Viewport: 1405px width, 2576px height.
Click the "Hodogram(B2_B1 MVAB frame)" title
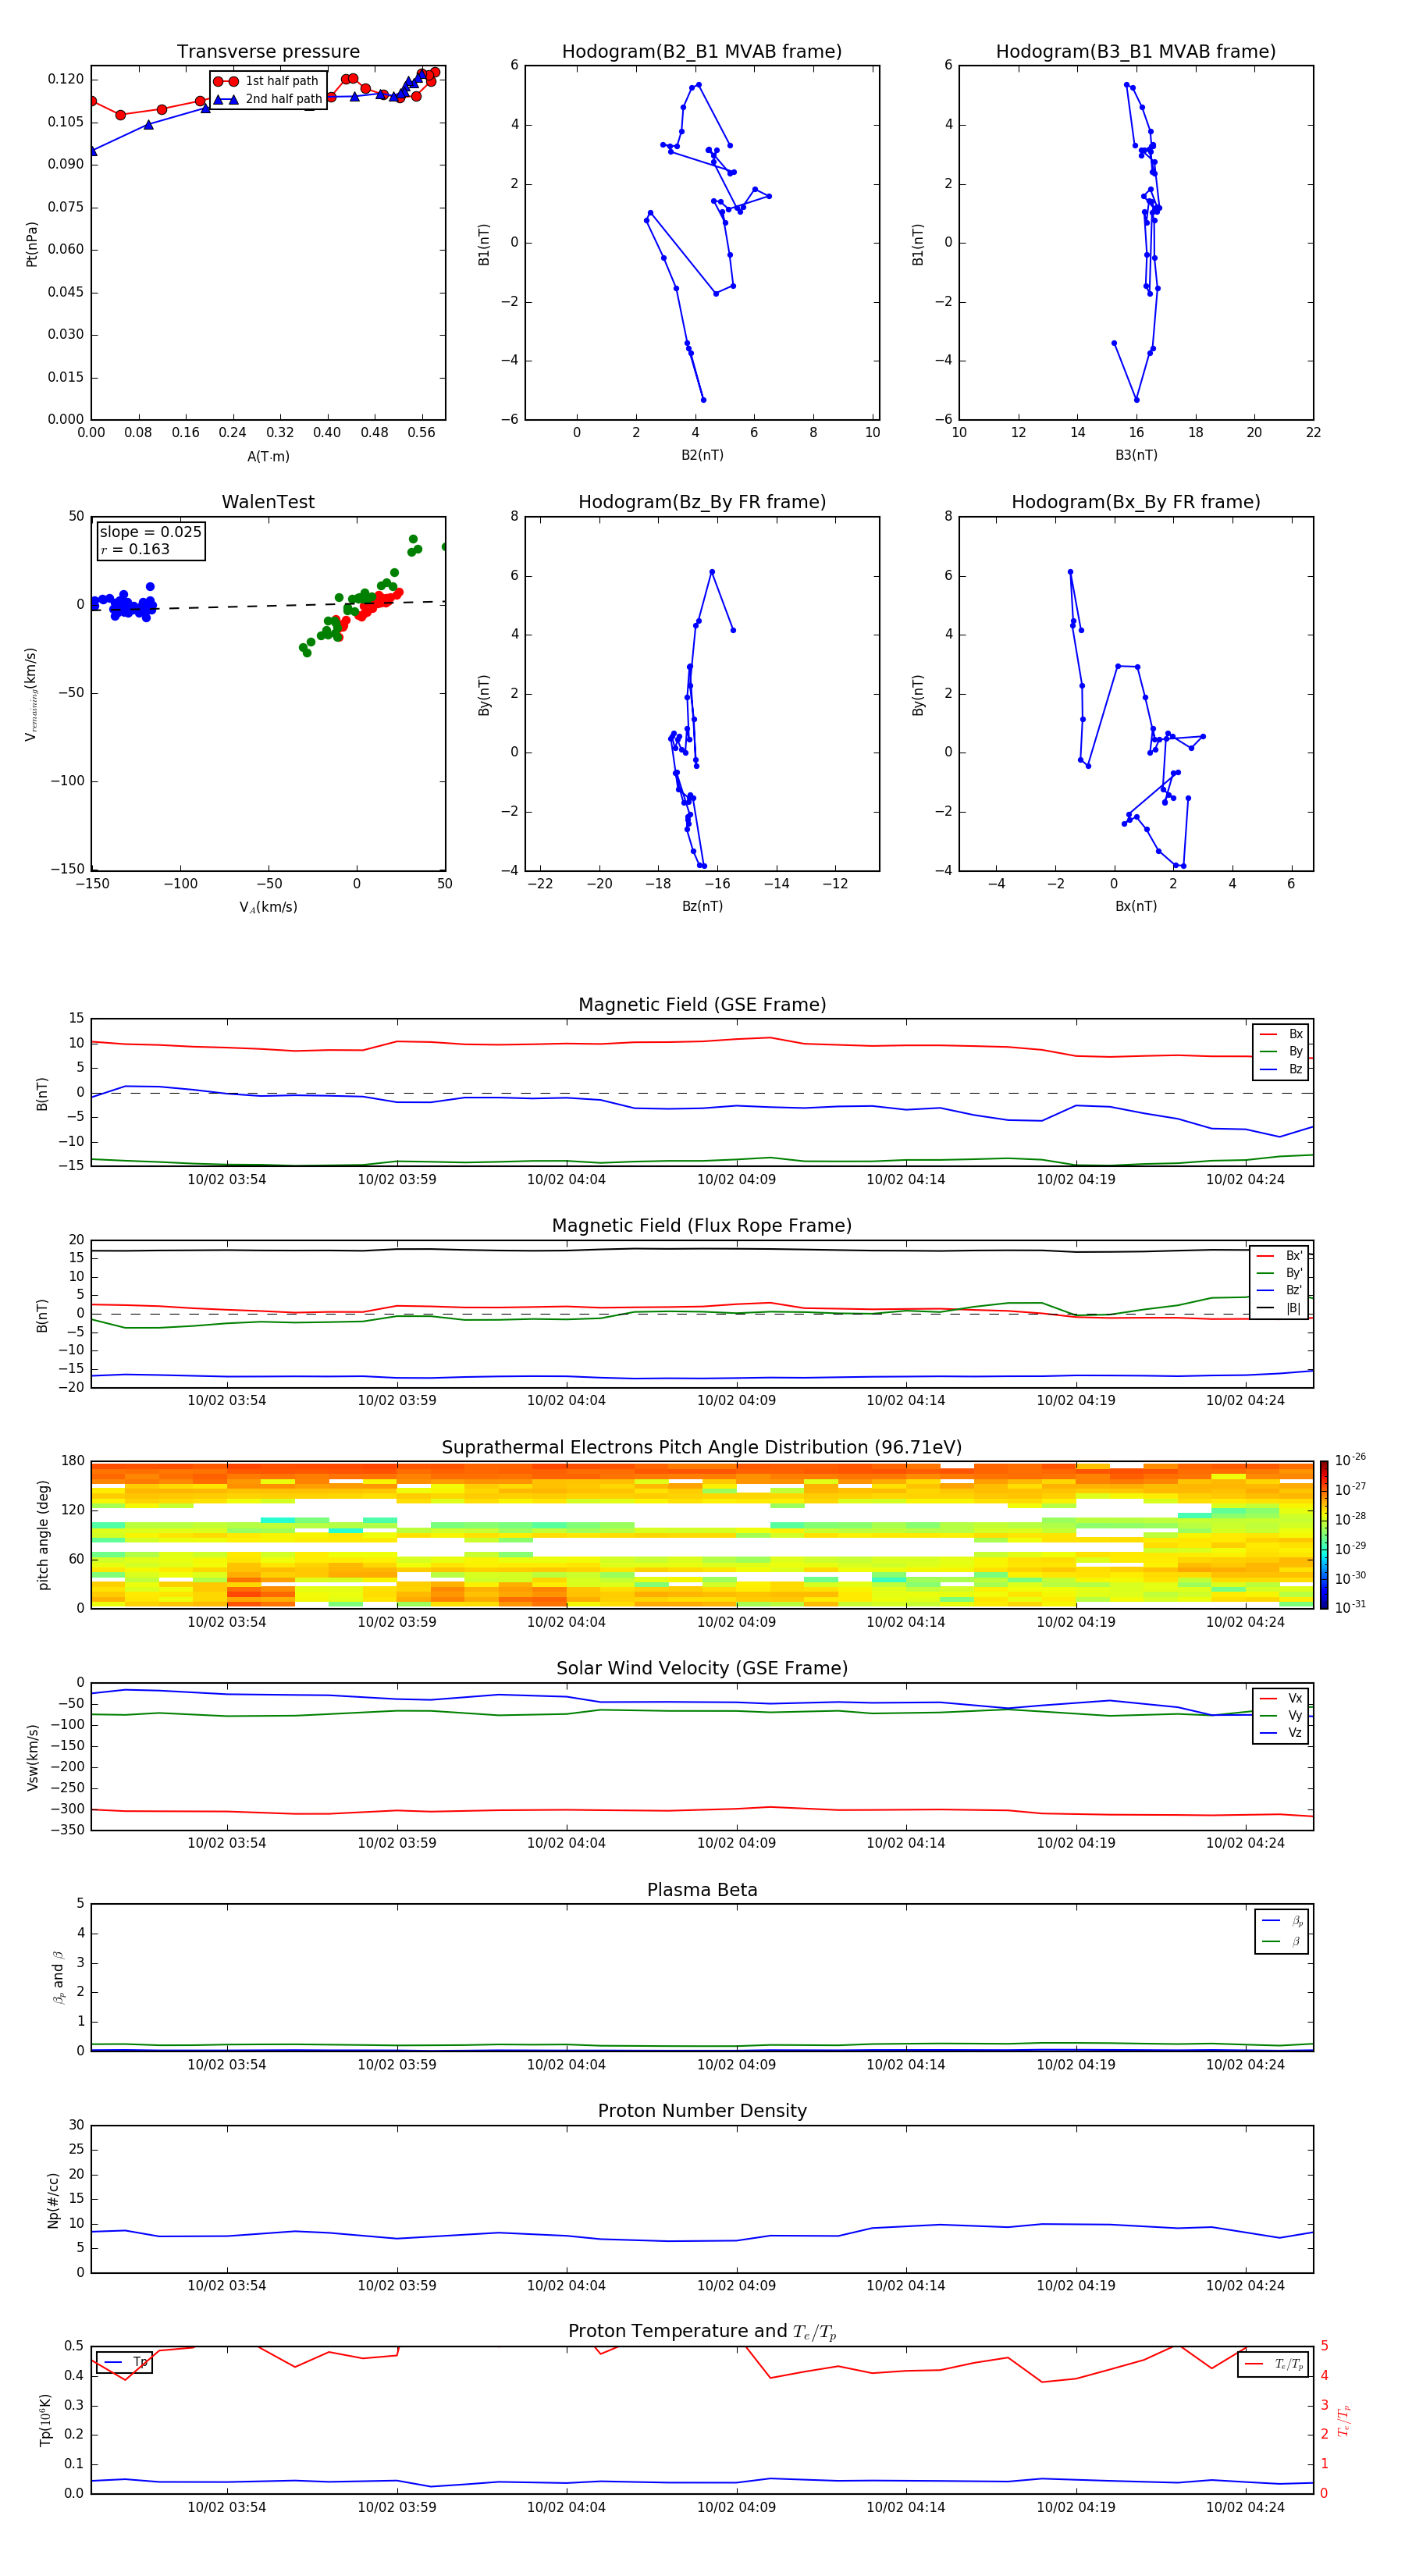[x=702, y=52]
